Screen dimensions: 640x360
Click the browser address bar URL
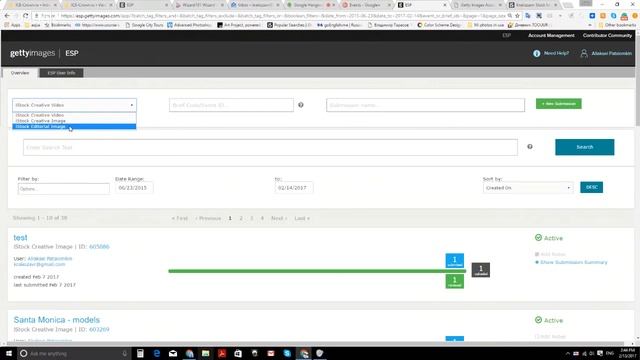(x=282, y=16)
